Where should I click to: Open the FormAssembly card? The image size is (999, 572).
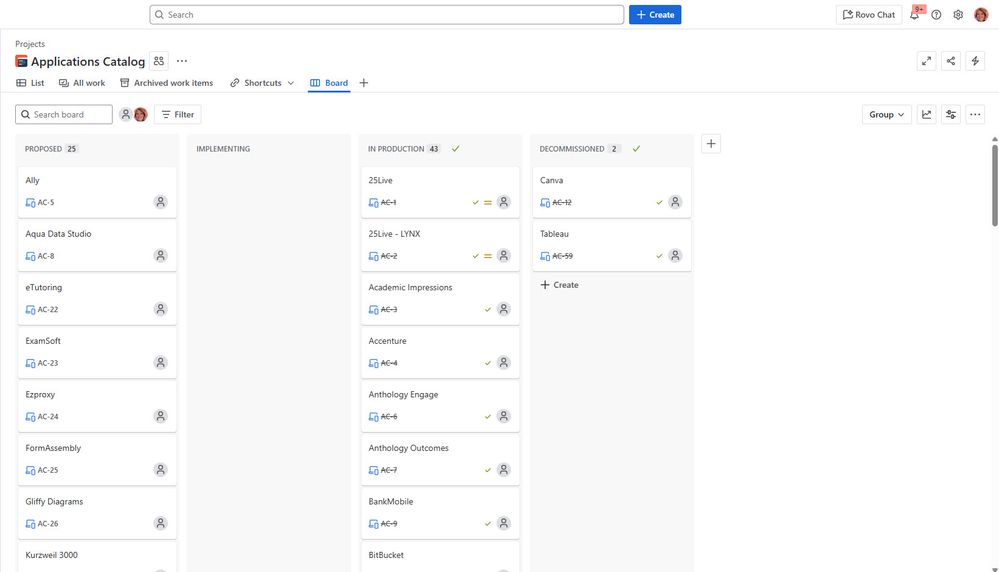(97, 459)
